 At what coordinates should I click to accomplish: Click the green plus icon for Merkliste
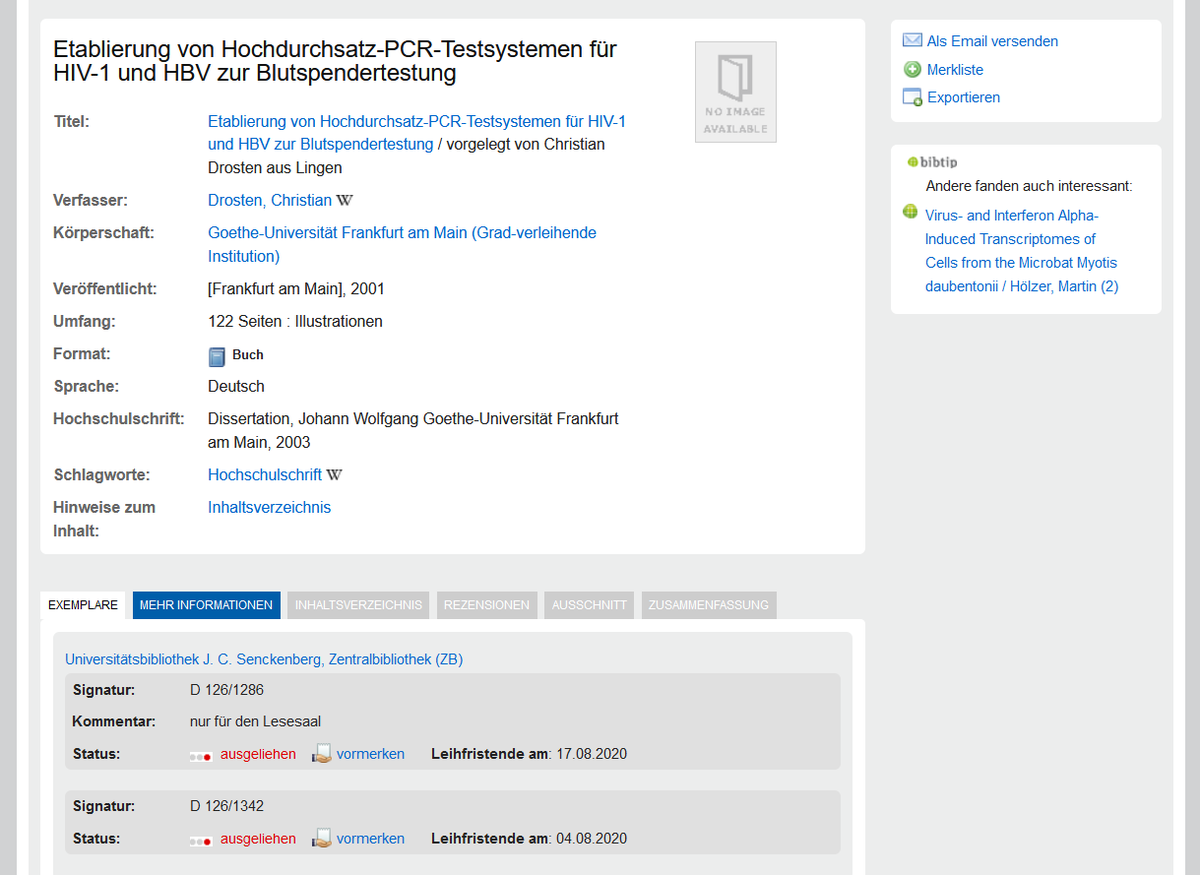point(911,69)
